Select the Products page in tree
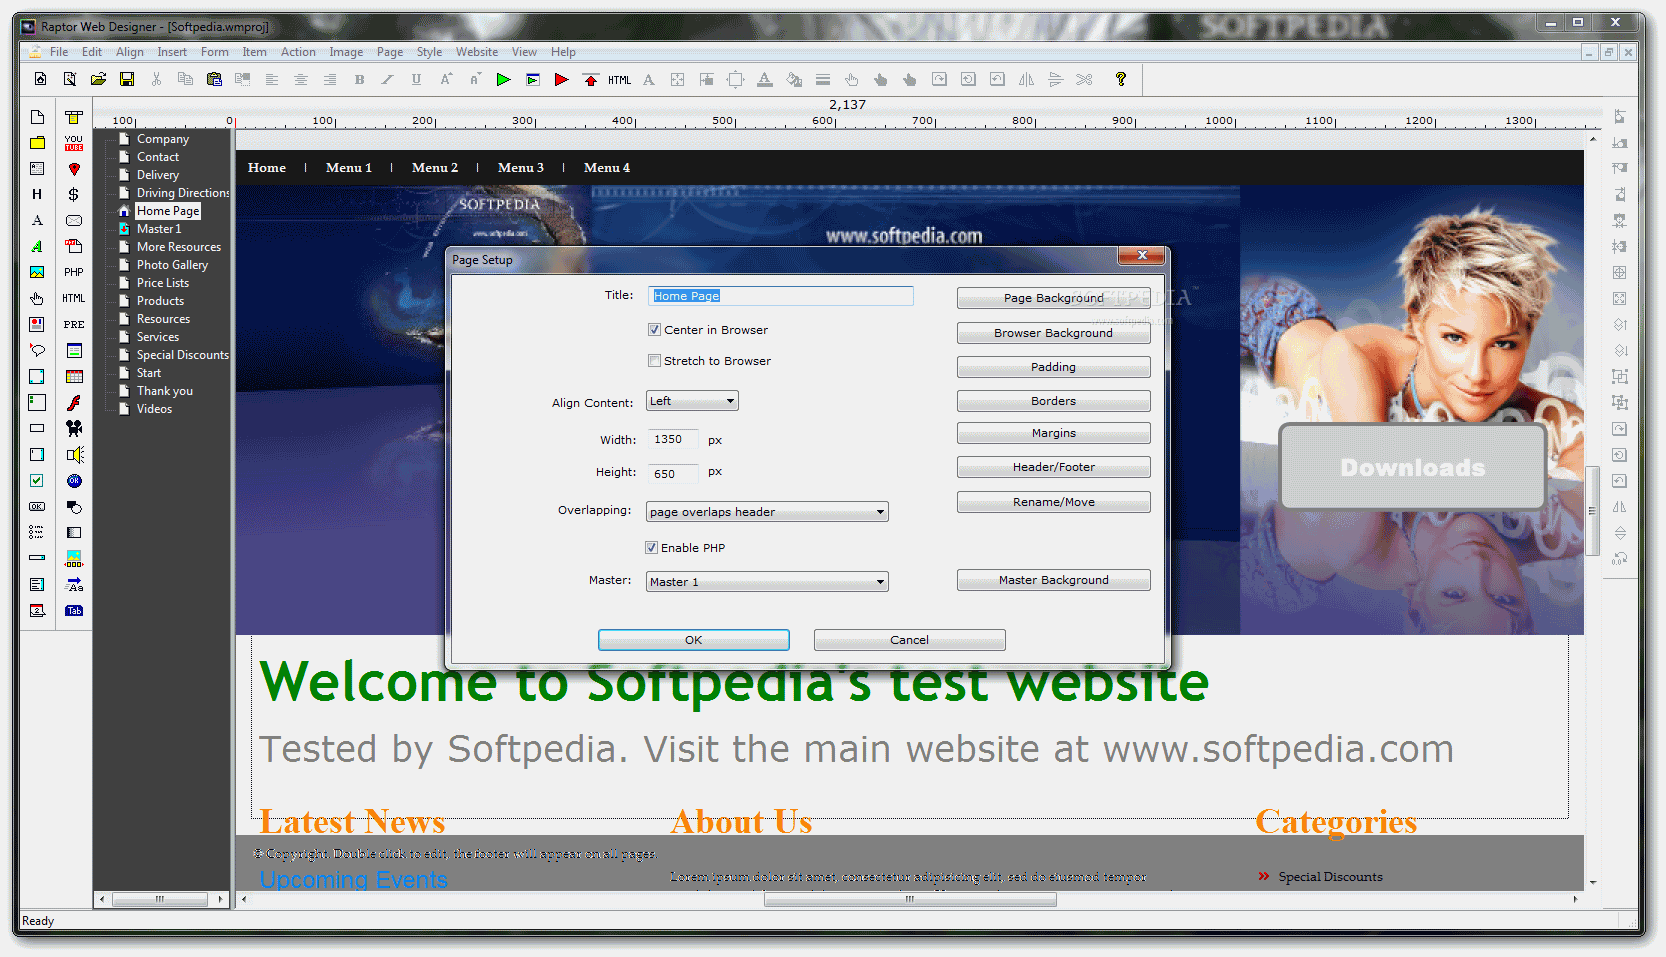Image resolution: width=1666 pixels, height=957 pixels. [160, 301]
